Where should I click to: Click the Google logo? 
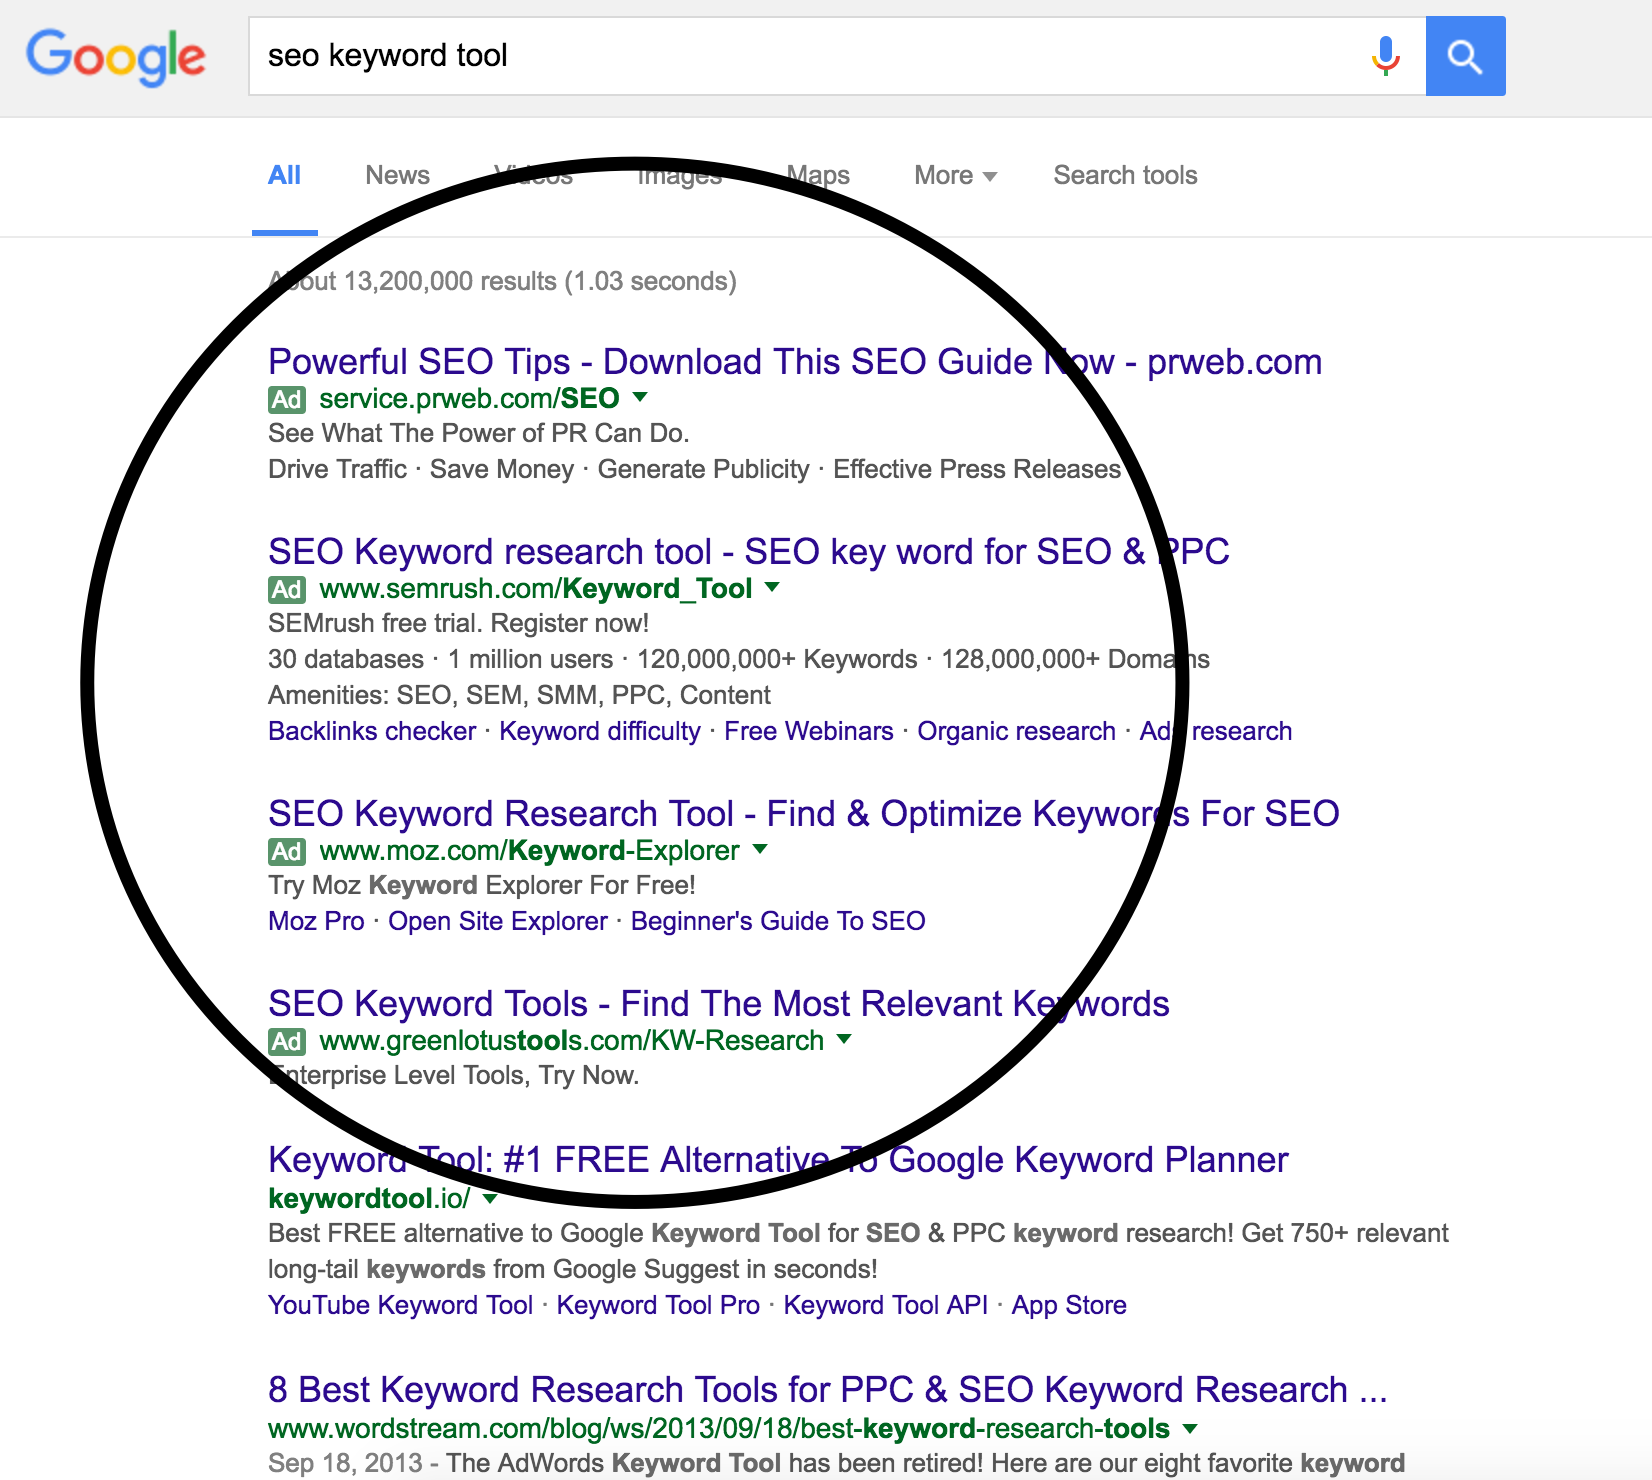point(116,57)
